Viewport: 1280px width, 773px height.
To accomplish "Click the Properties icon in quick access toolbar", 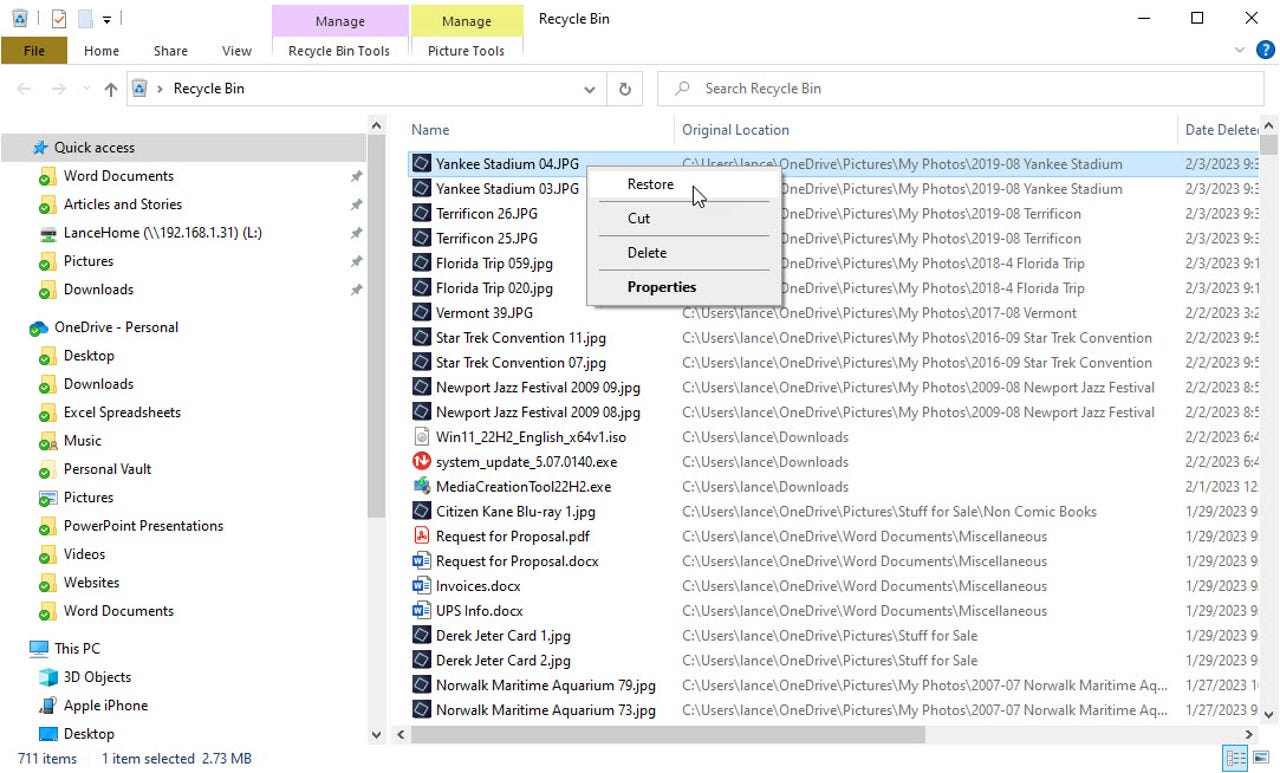I will point(58,18).
